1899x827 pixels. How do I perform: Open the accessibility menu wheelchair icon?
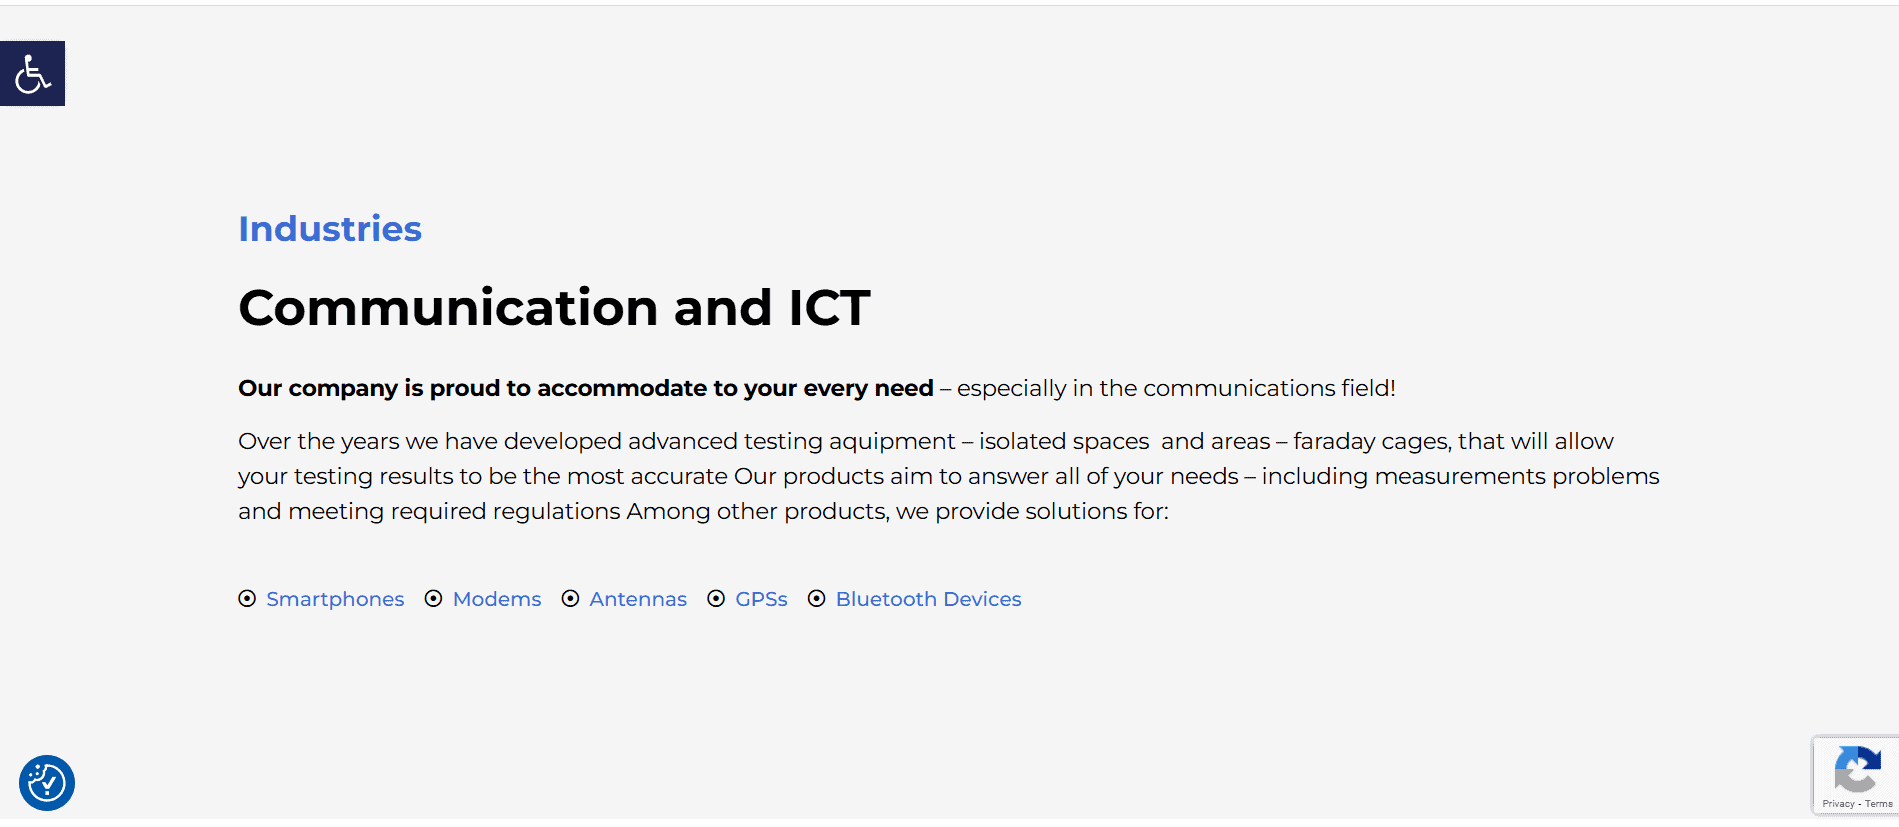32,73
